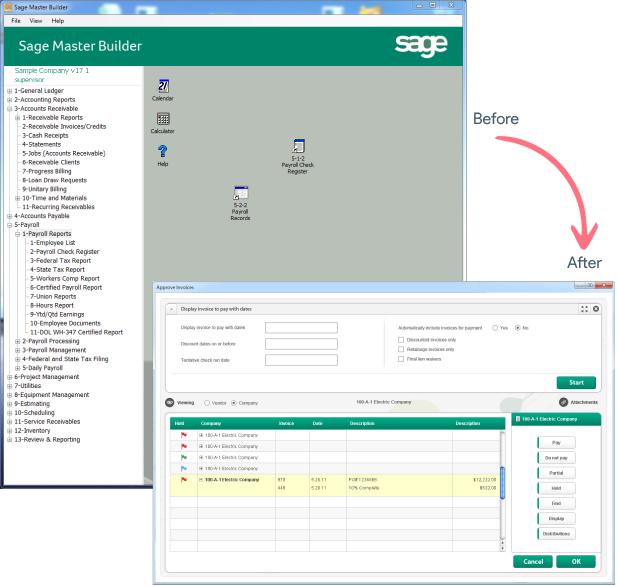Screen dimensions: 617x586
Task: Click the red flag in the highlighted row
Action: [183, 480]
